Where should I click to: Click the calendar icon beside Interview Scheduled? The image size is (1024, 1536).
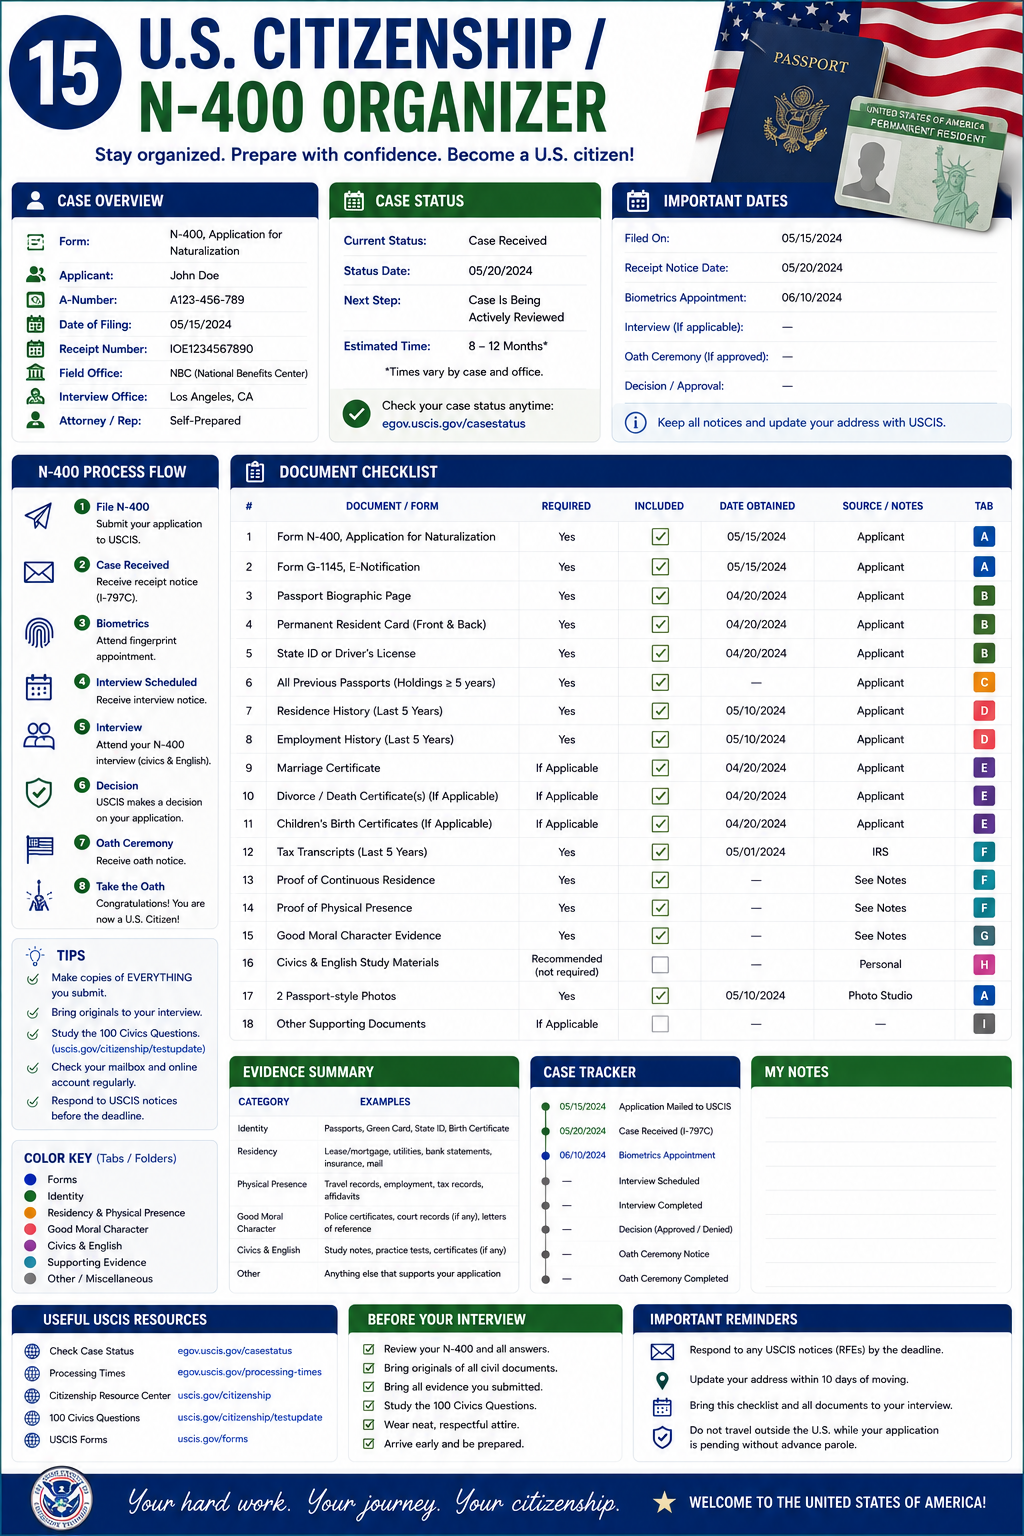[38, 688]
